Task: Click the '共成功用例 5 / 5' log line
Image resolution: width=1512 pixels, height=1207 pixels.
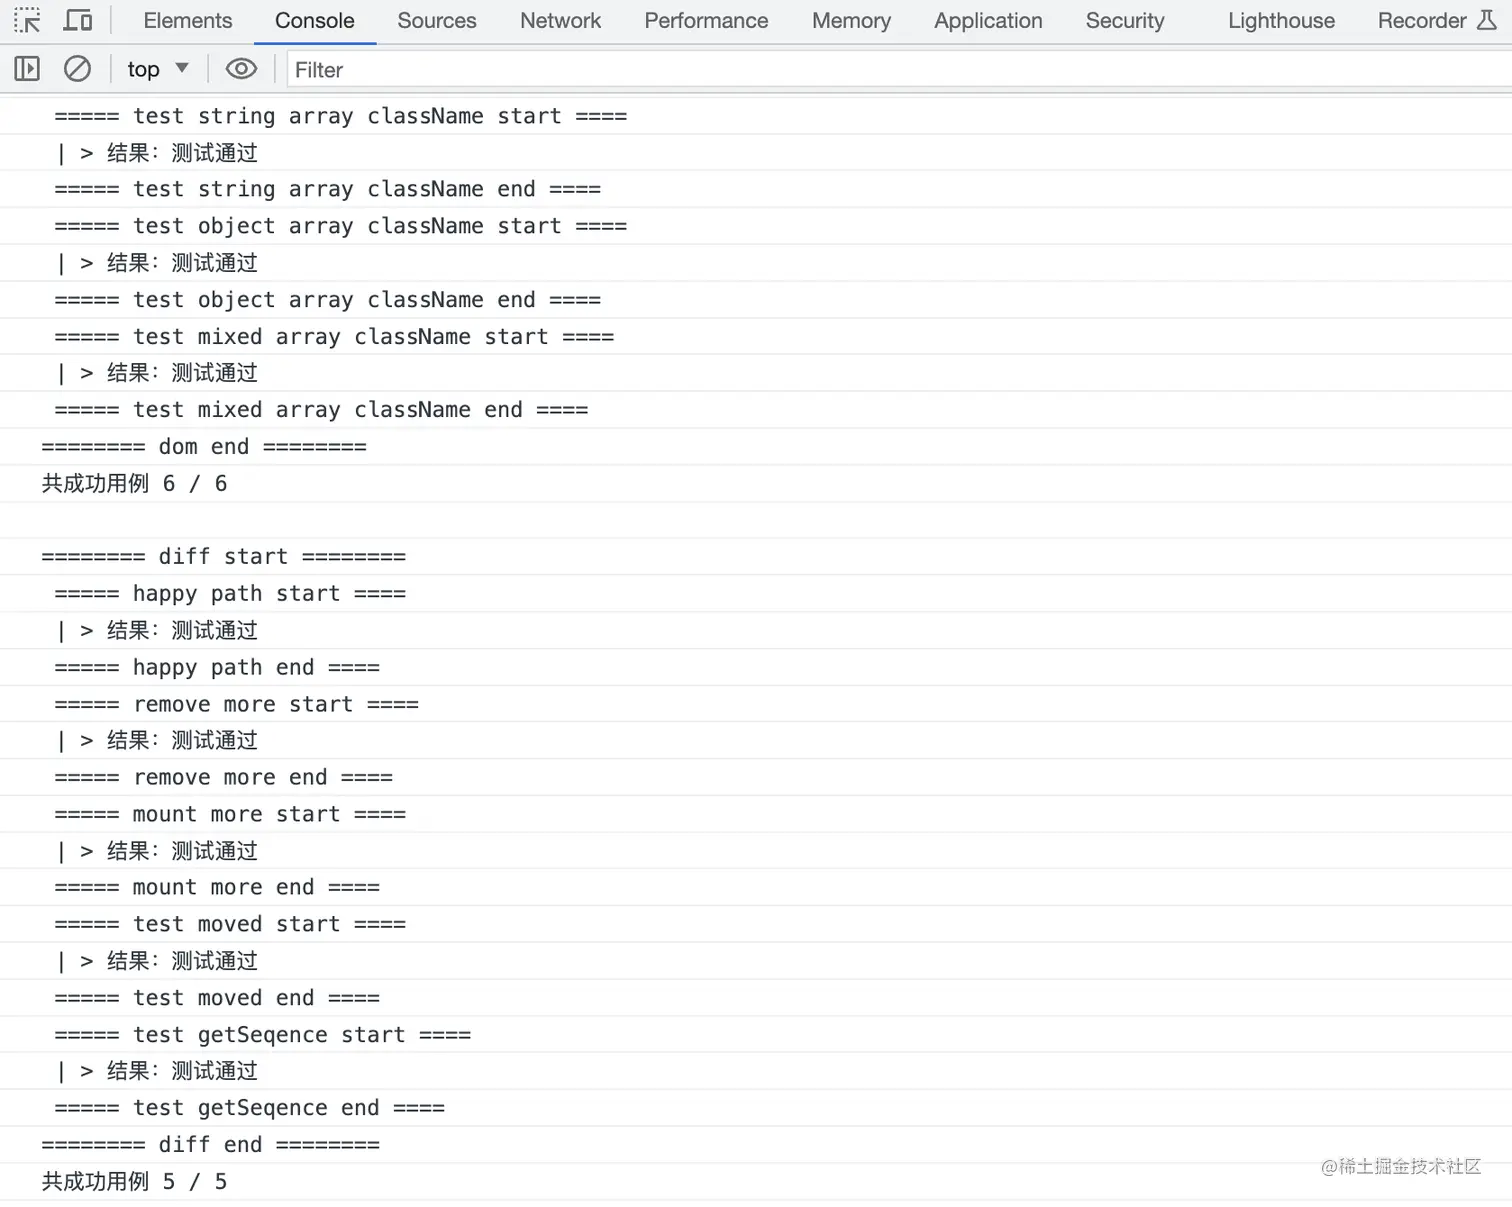Action: click(756, 1182)
